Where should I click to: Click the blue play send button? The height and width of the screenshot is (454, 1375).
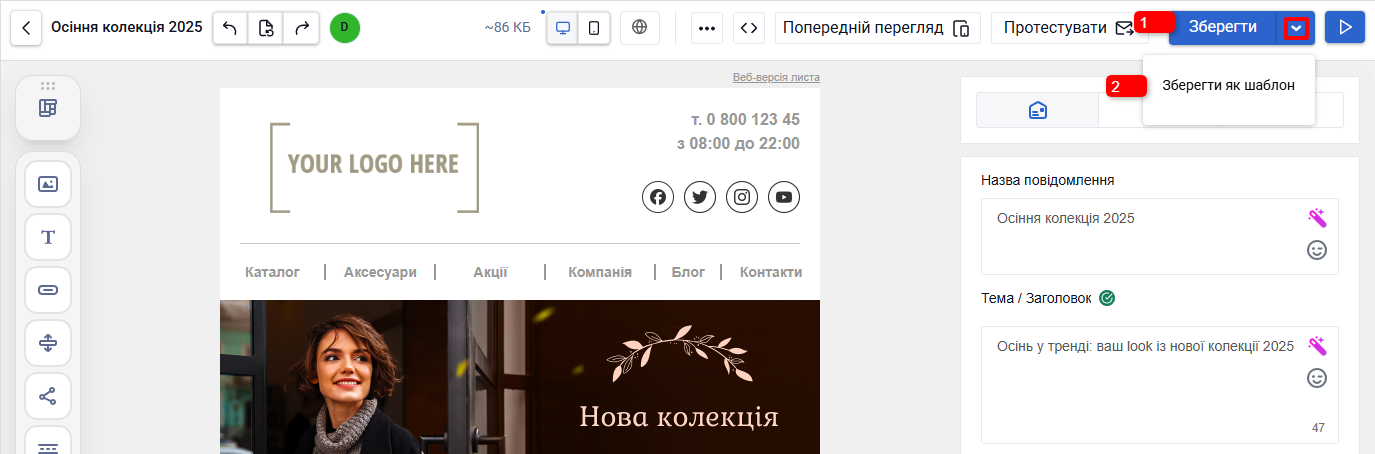coord(1345,28)
